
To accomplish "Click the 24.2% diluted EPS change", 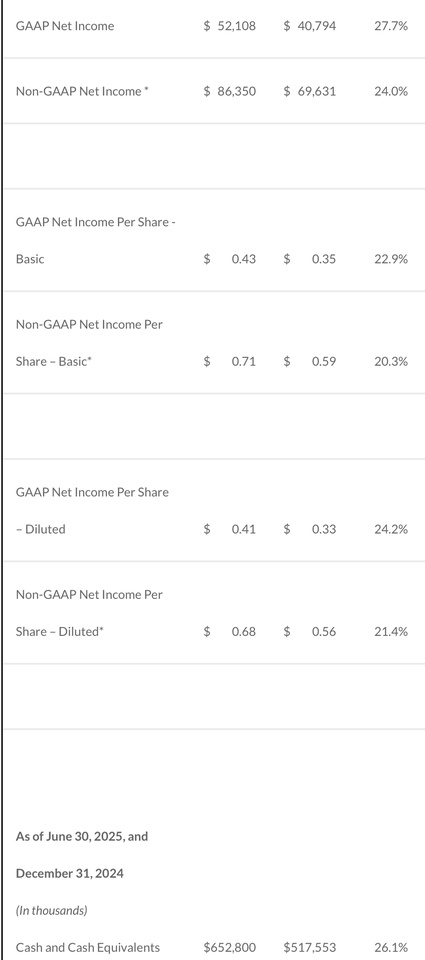I will tap(391, 529).
